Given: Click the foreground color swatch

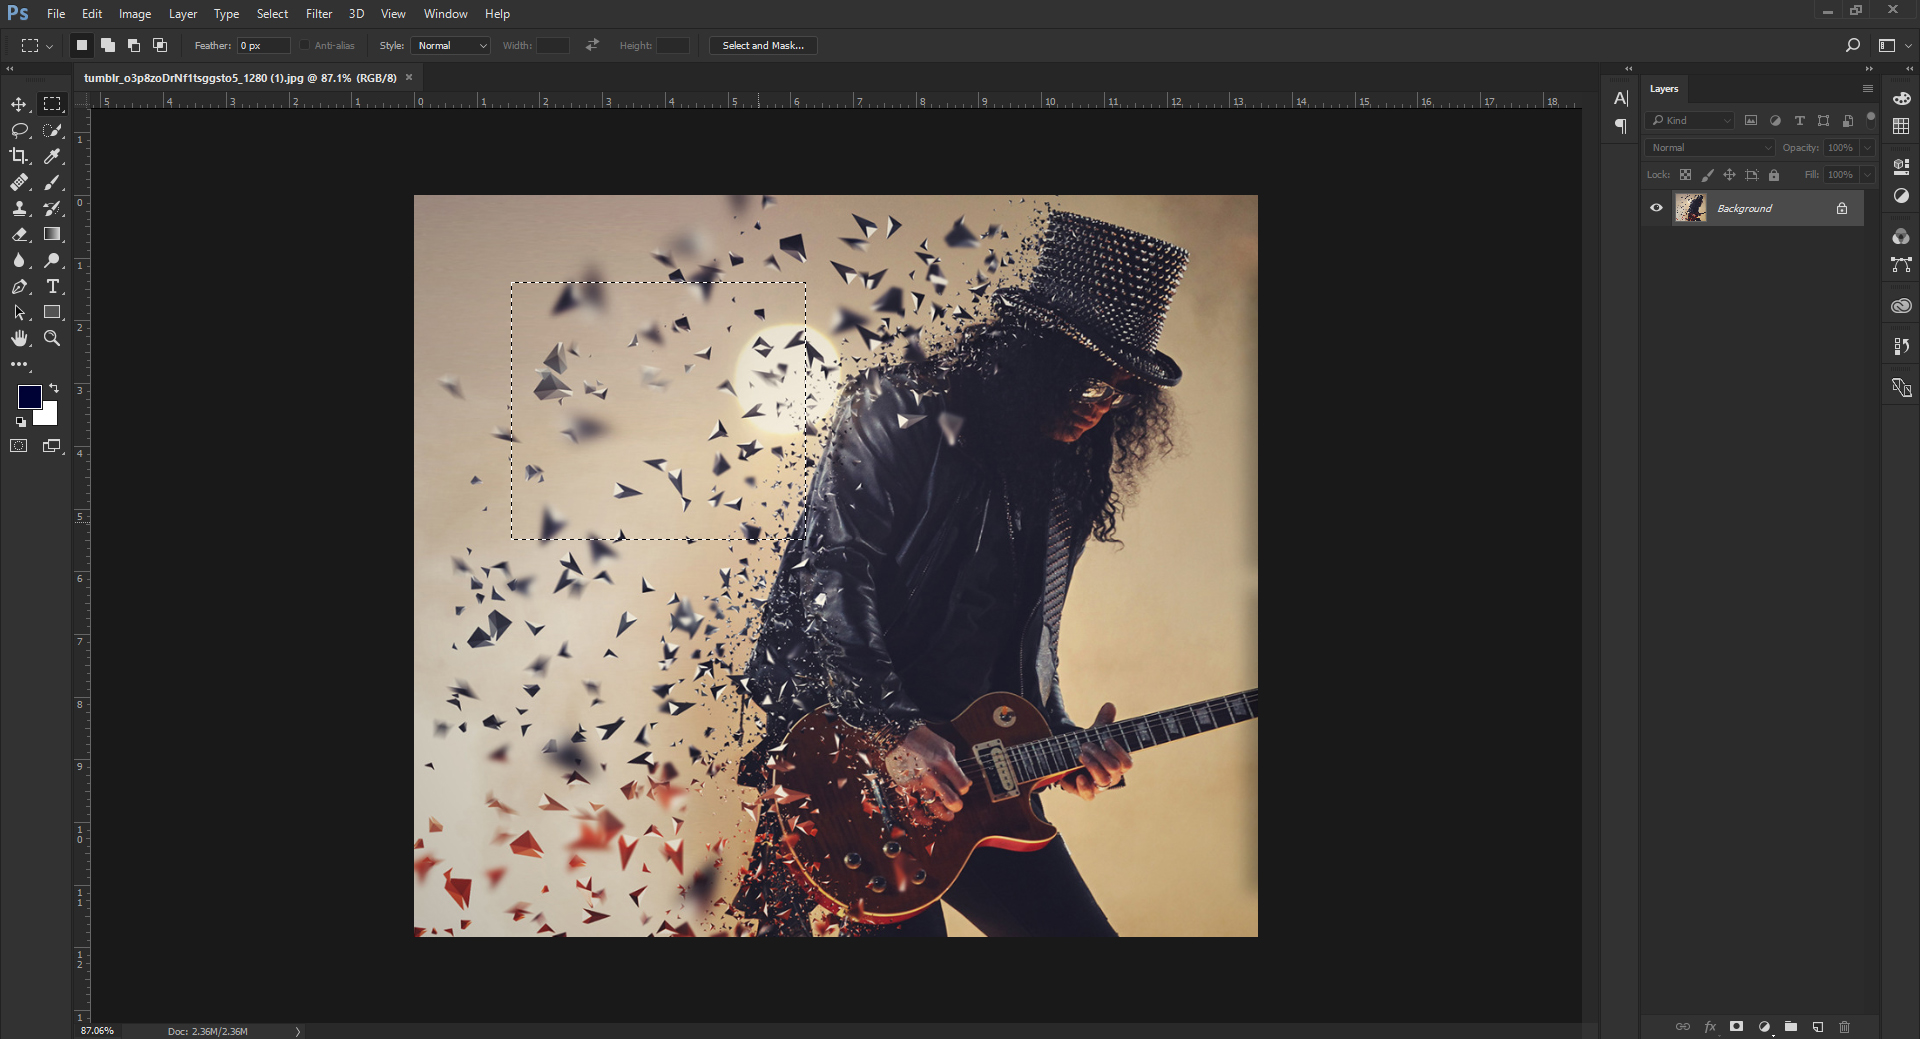Looking at the screenshot, I should click(29, 397).
